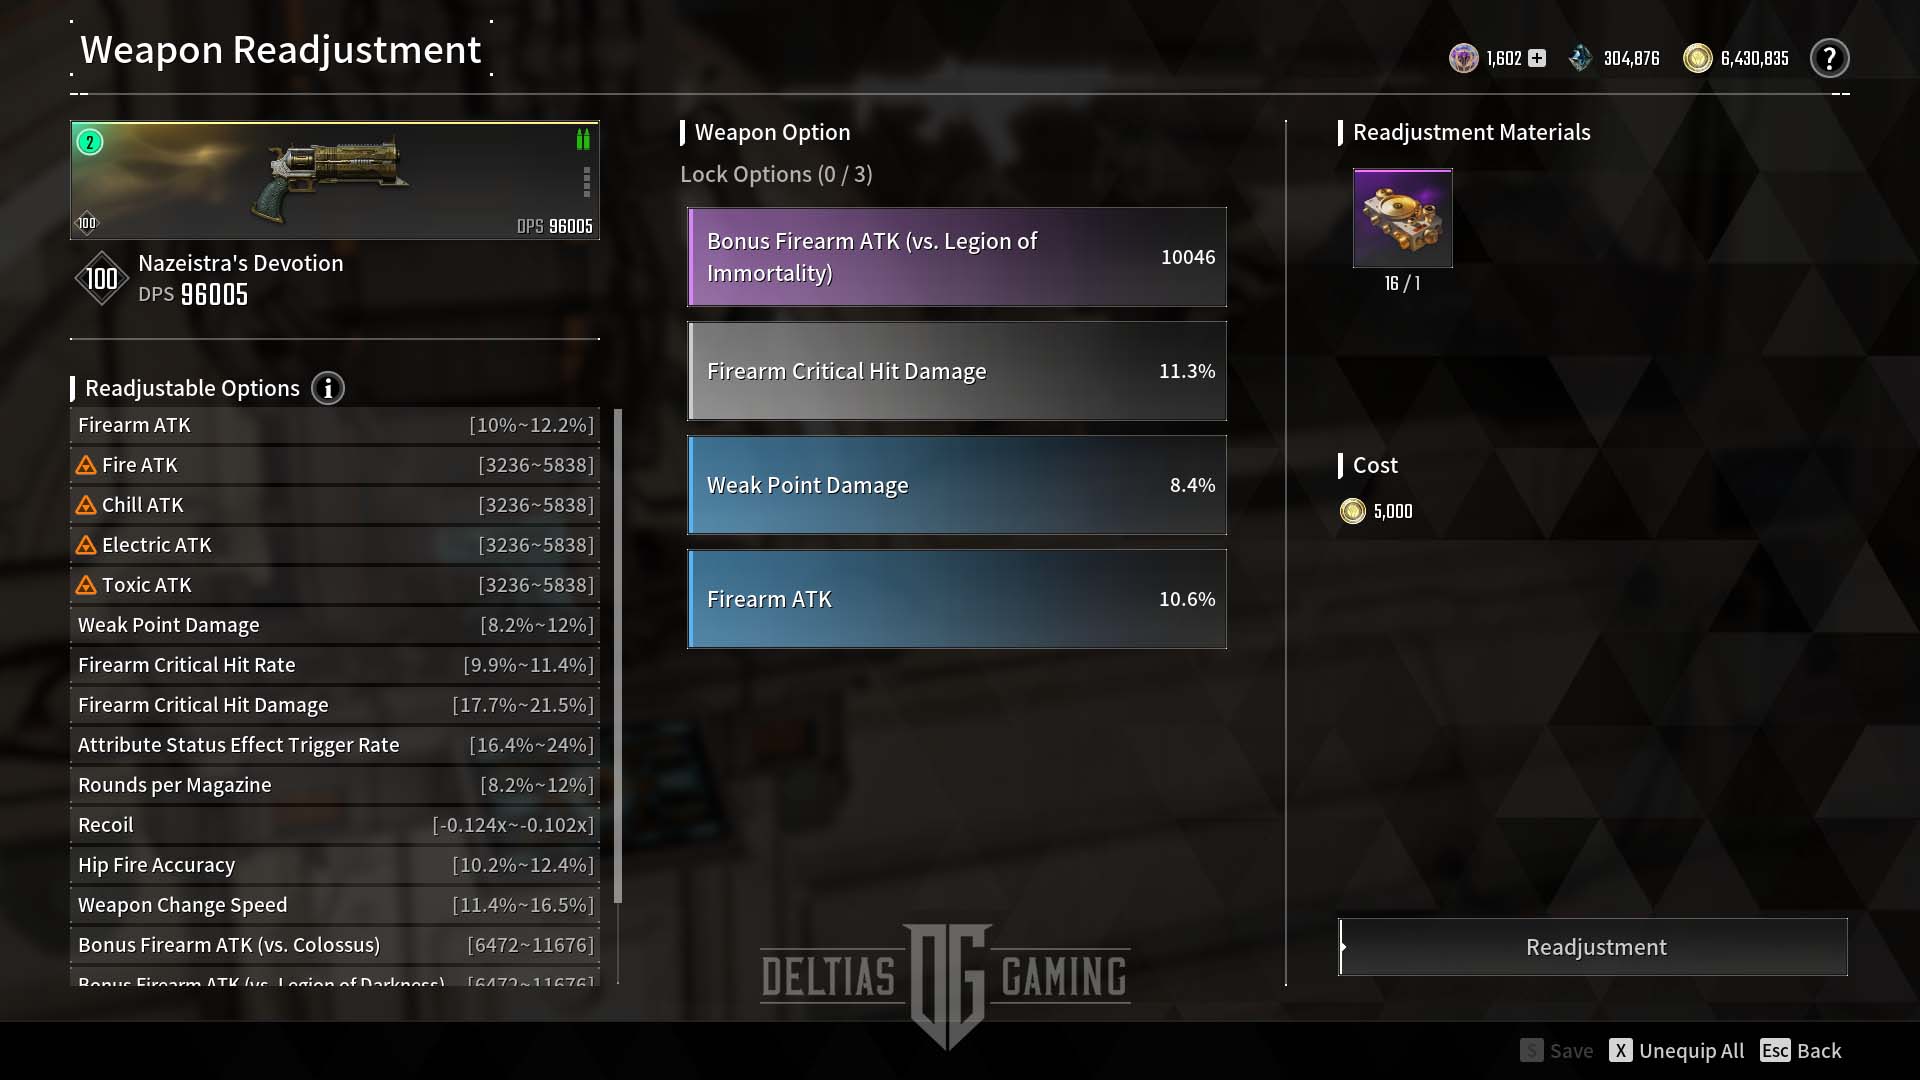Click the blue gem currency icon top right
Image resolution: width=1920 pixels, height=1080 pixels.
(x=1578, y=57)
